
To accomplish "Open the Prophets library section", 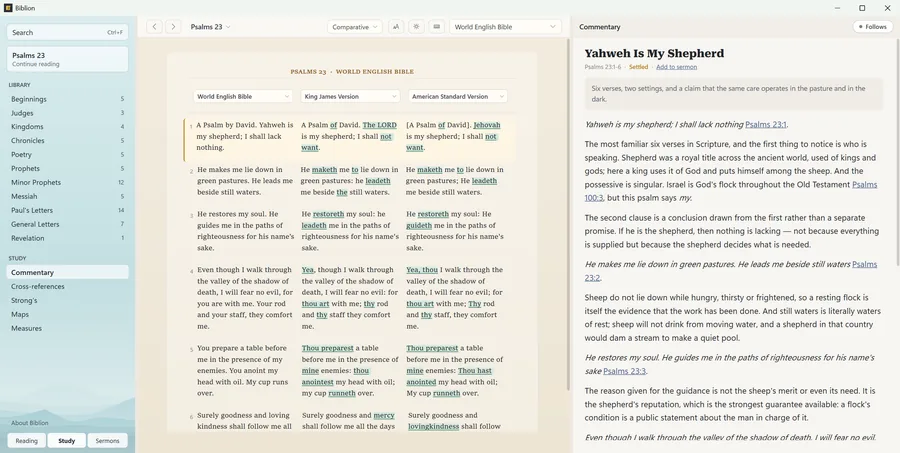I will click(68, 169).
